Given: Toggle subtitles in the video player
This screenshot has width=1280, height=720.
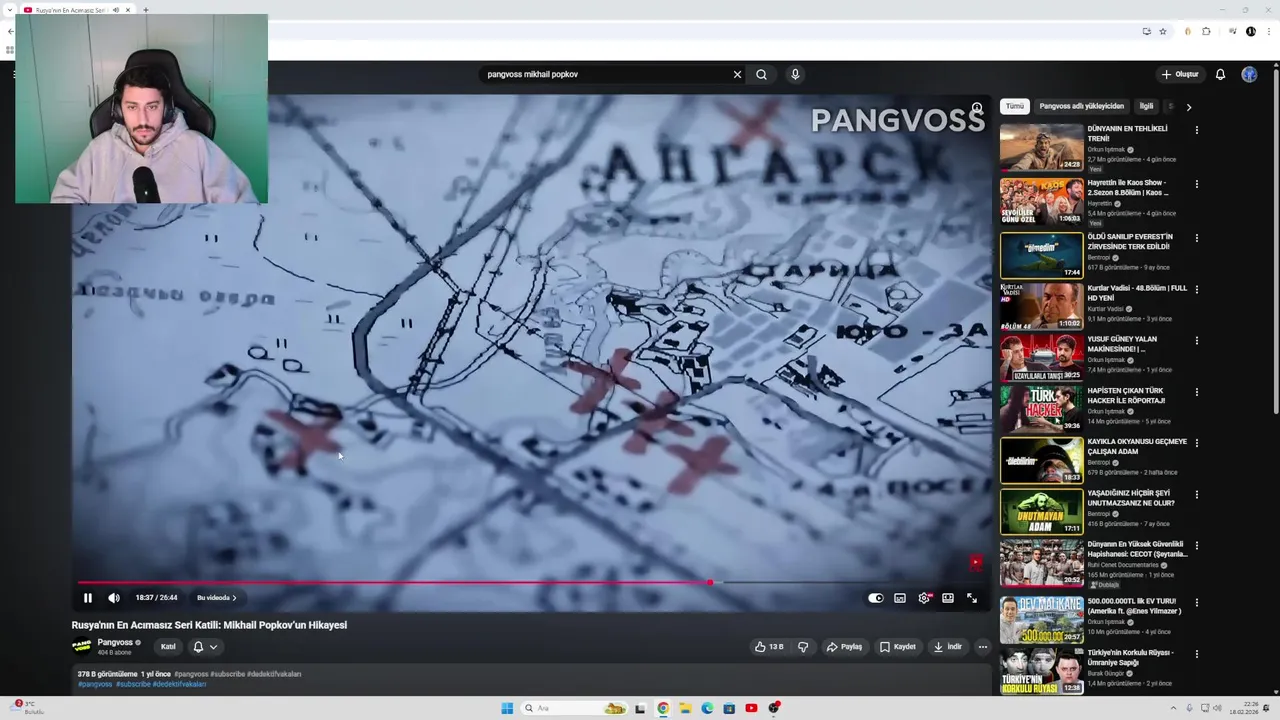Looking at the screenshot, I should [900, 598].
